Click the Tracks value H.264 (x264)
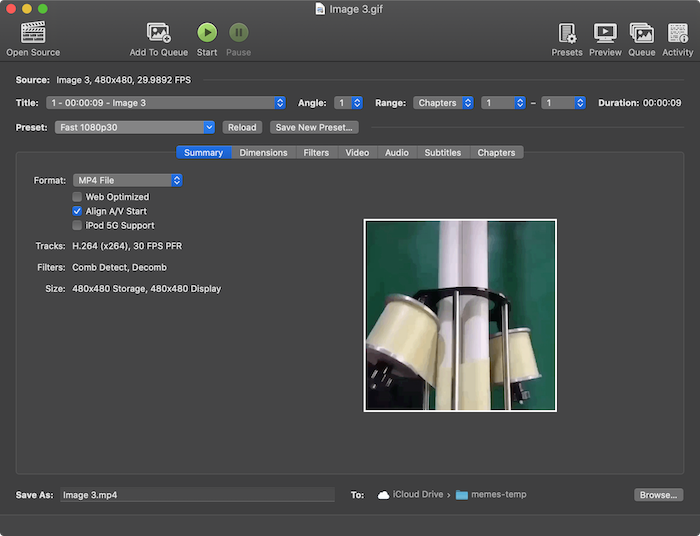Image resolution: width=700 pixels, height=536 pixels. [x=127, y=246]
